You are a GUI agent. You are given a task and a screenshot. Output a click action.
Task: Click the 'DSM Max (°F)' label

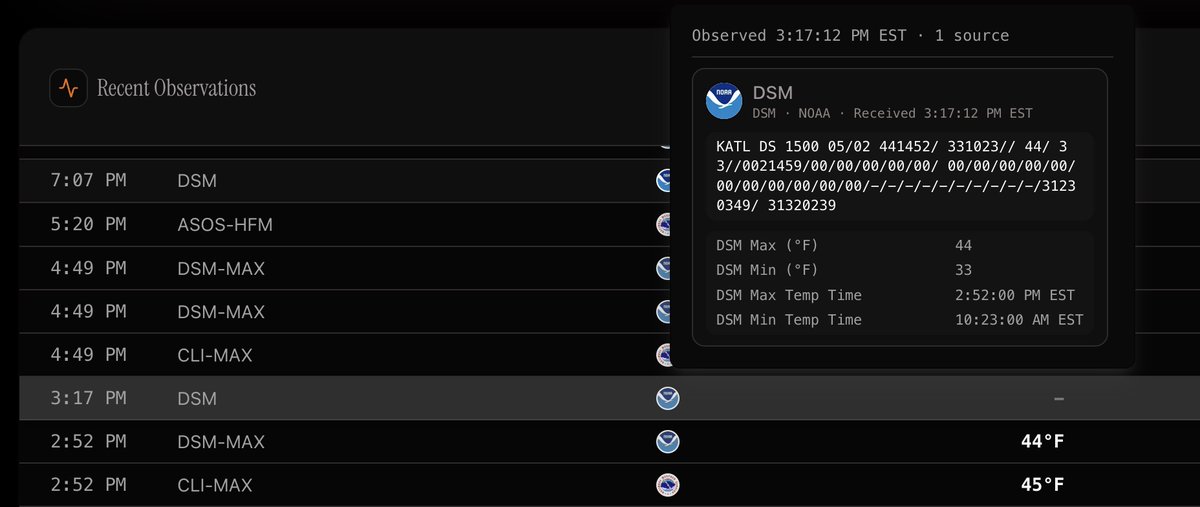click(767, 245)
